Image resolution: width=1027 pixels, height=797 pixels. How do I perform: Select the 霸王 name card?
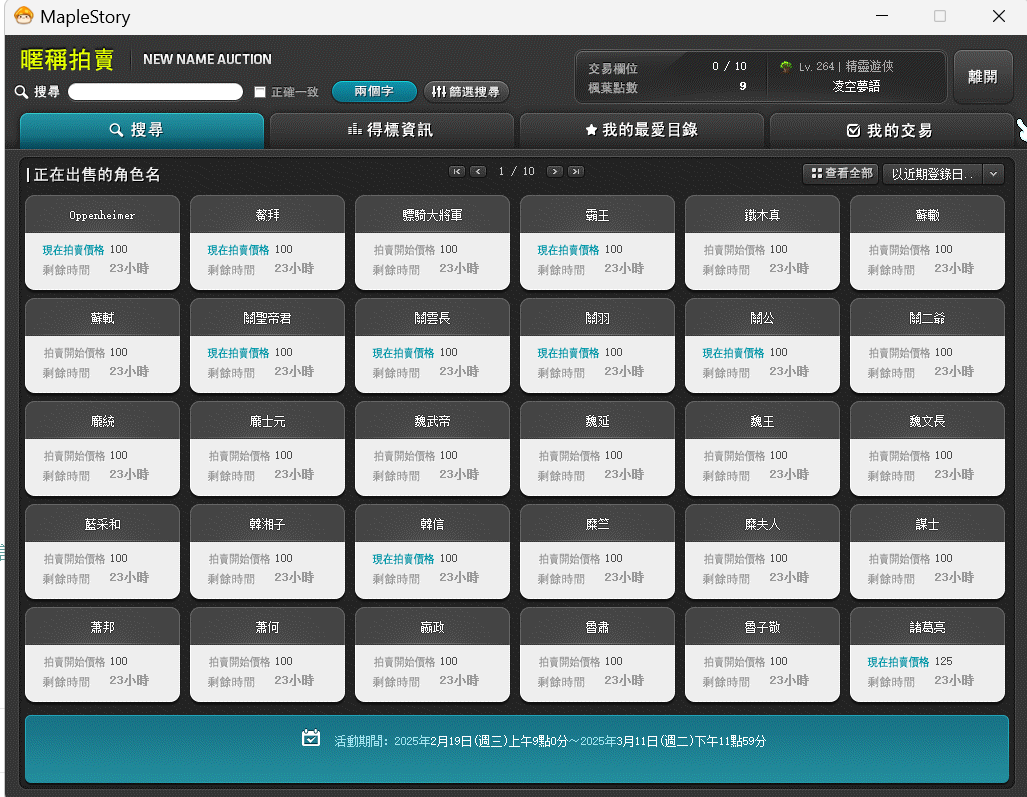tap(597, 242)
